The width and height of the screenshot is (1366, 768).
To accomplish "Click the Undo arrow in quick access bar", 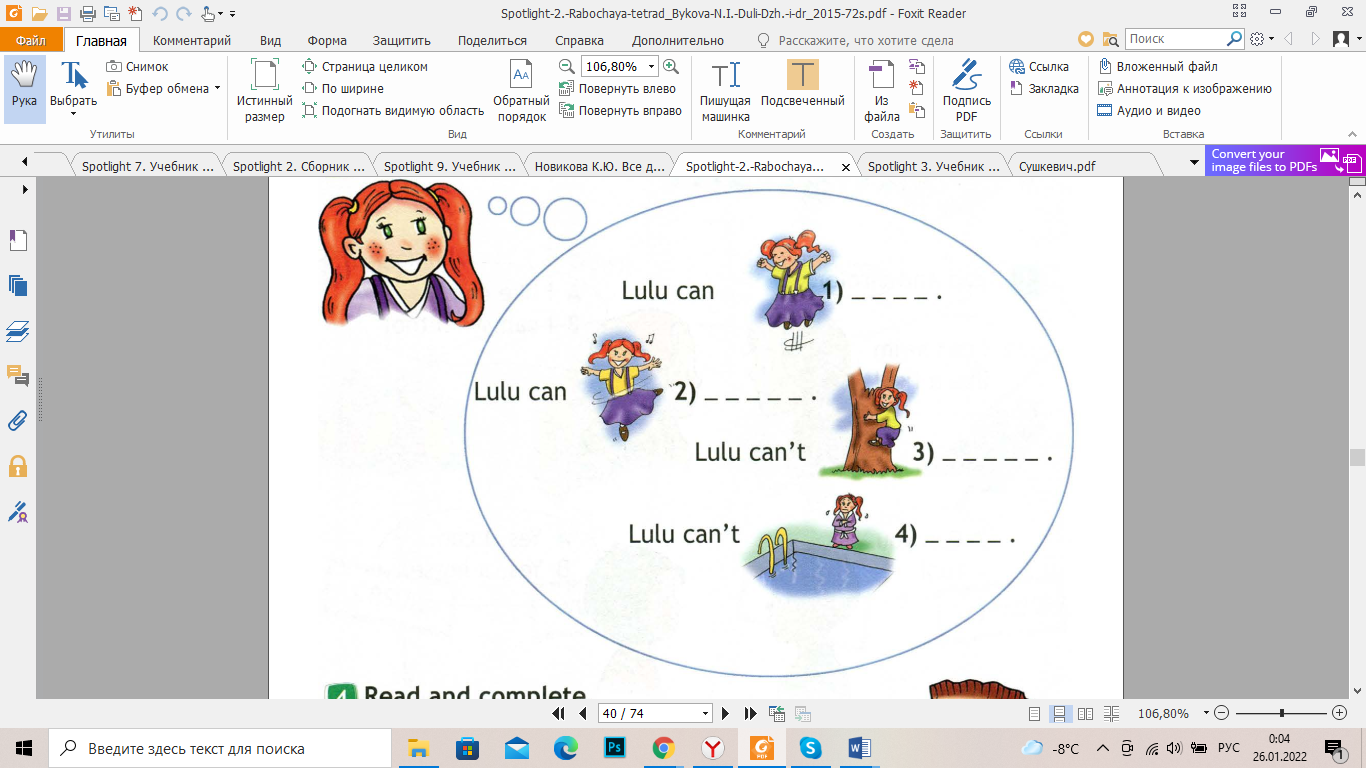I will click(159, 13).
